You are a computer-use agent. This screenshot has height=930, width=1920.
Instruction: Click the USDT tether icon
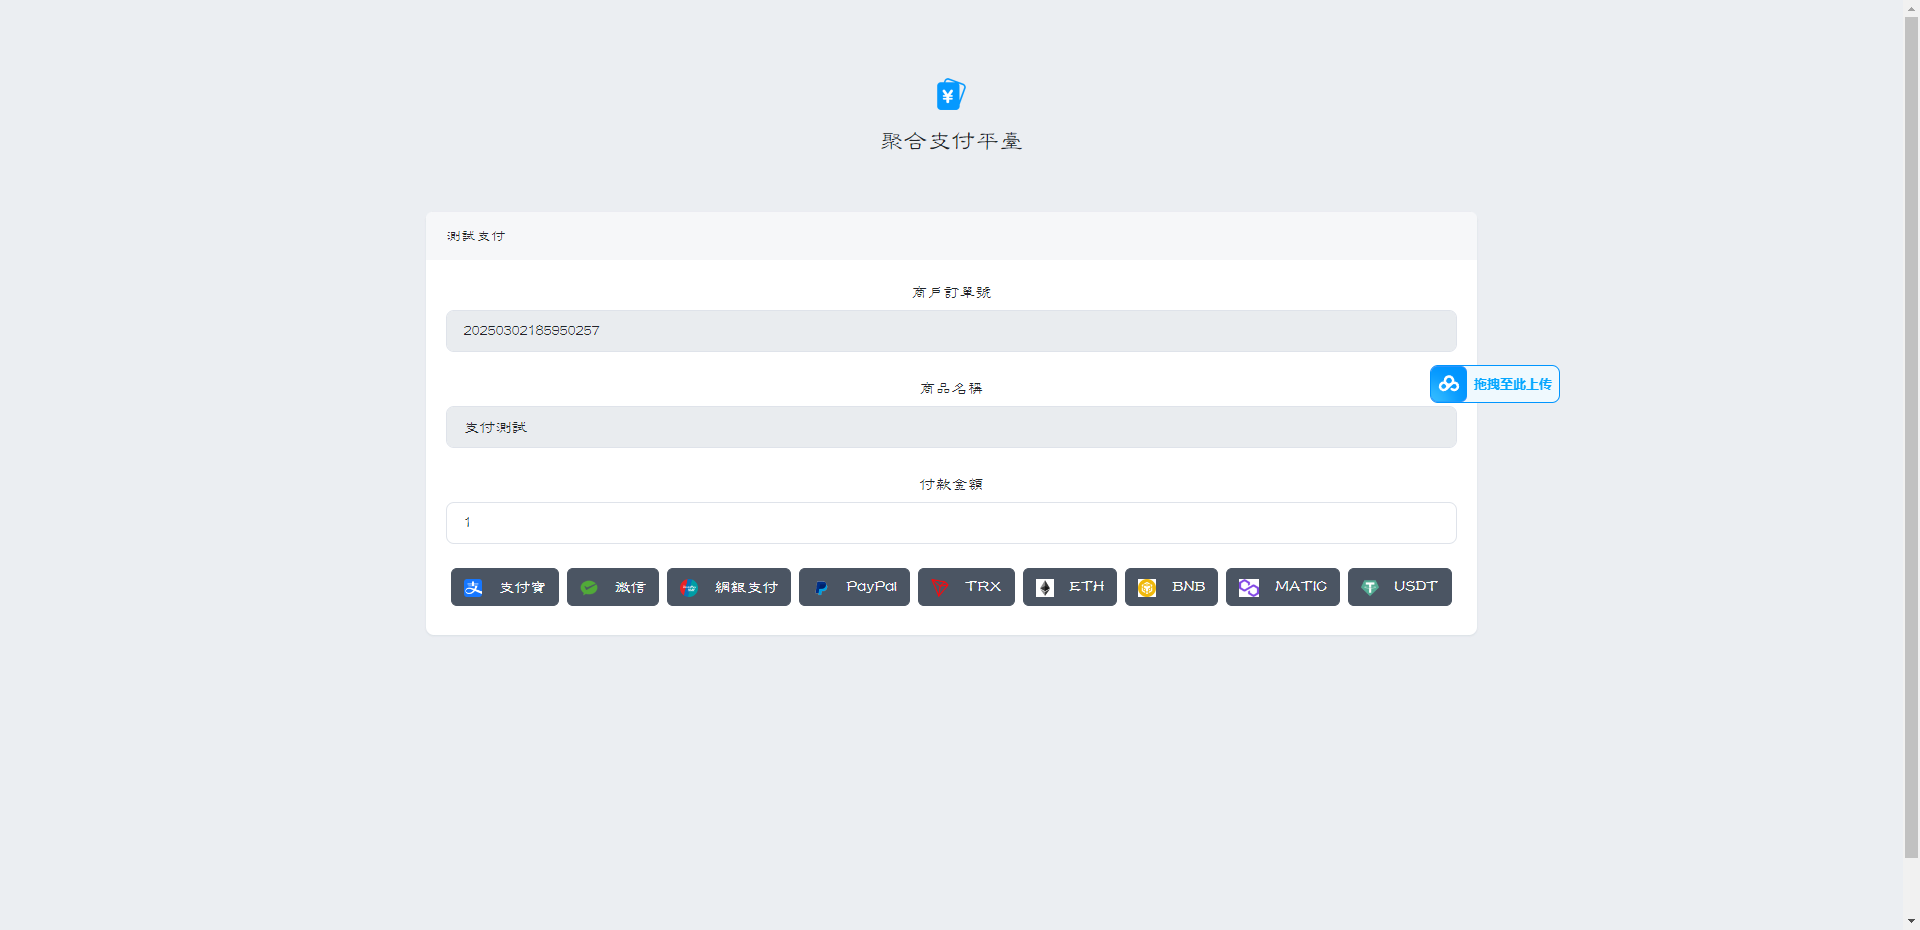click(1369, 587)
